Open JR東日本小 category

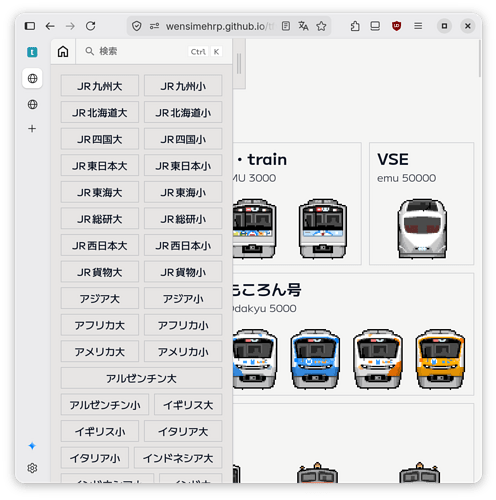pos(183,166)
